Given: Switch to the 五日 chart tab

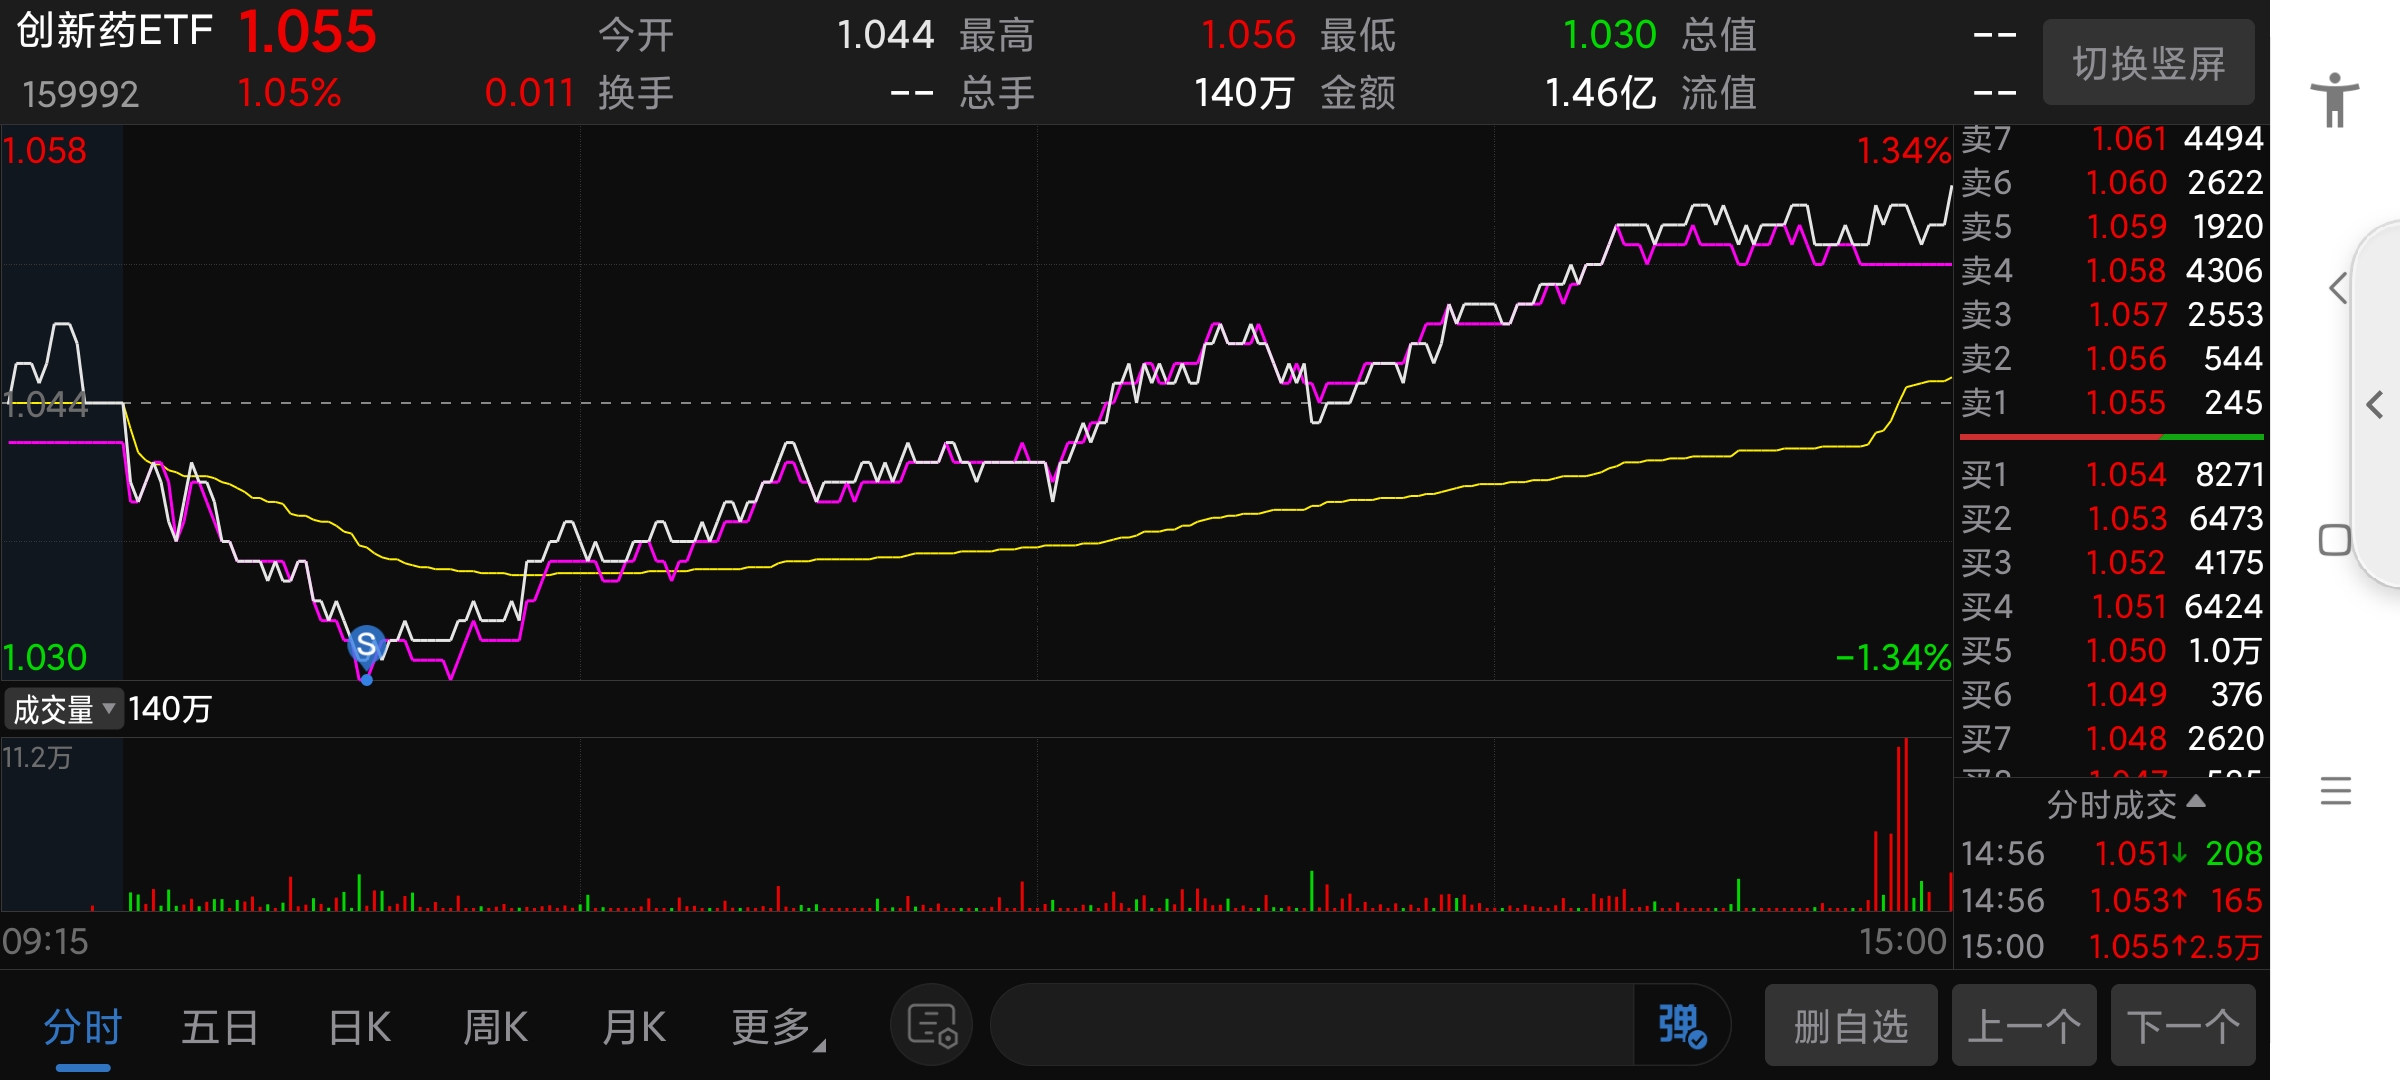Looking at the screenshot, I should (x=220, y=1027).
